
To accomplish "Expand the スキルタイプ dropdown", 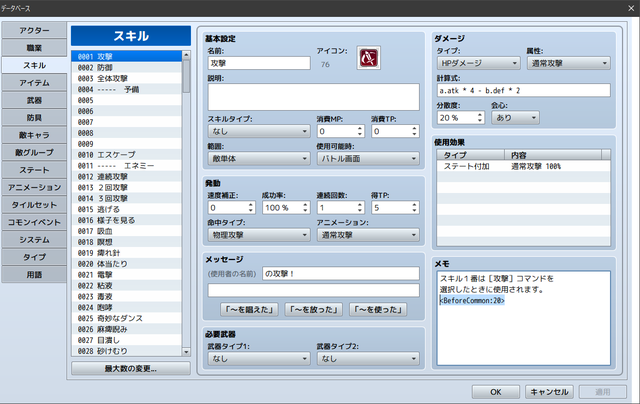I will point(259,131).
